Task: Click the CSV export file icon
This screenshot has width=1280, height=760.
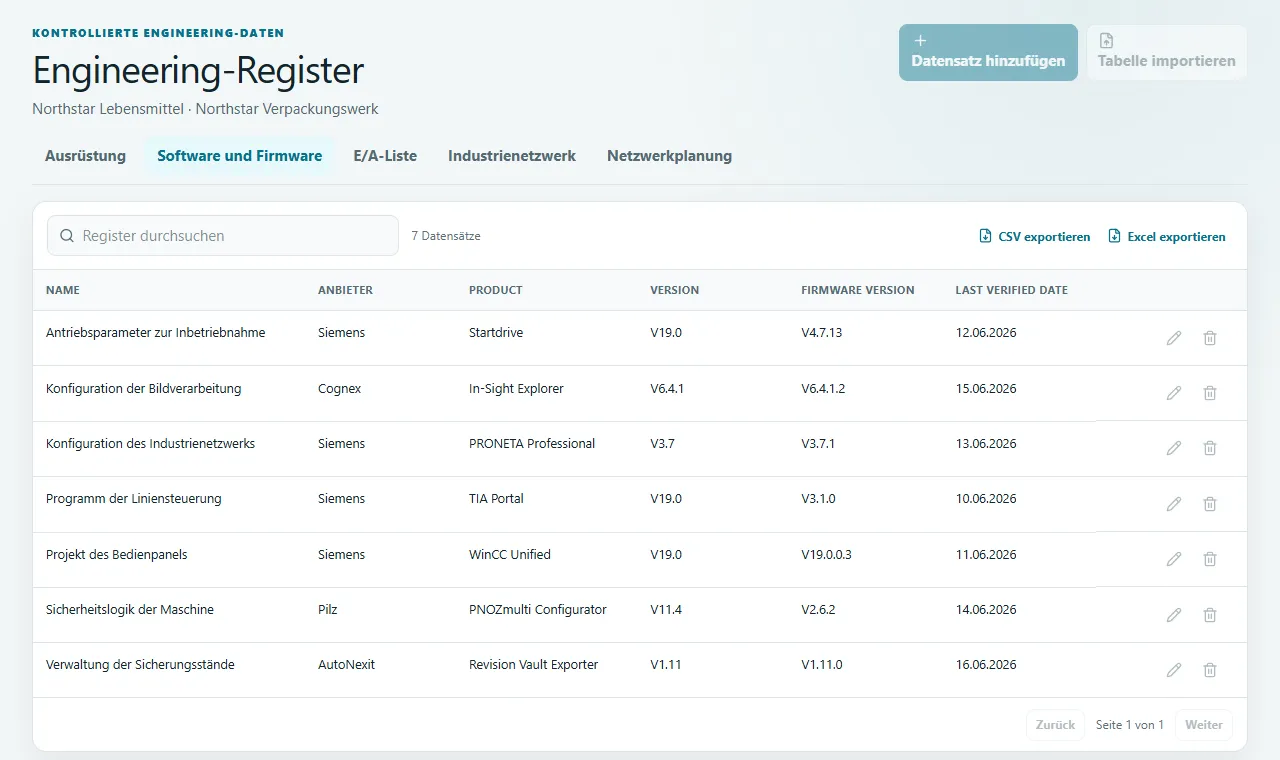Action: (985, 237)
